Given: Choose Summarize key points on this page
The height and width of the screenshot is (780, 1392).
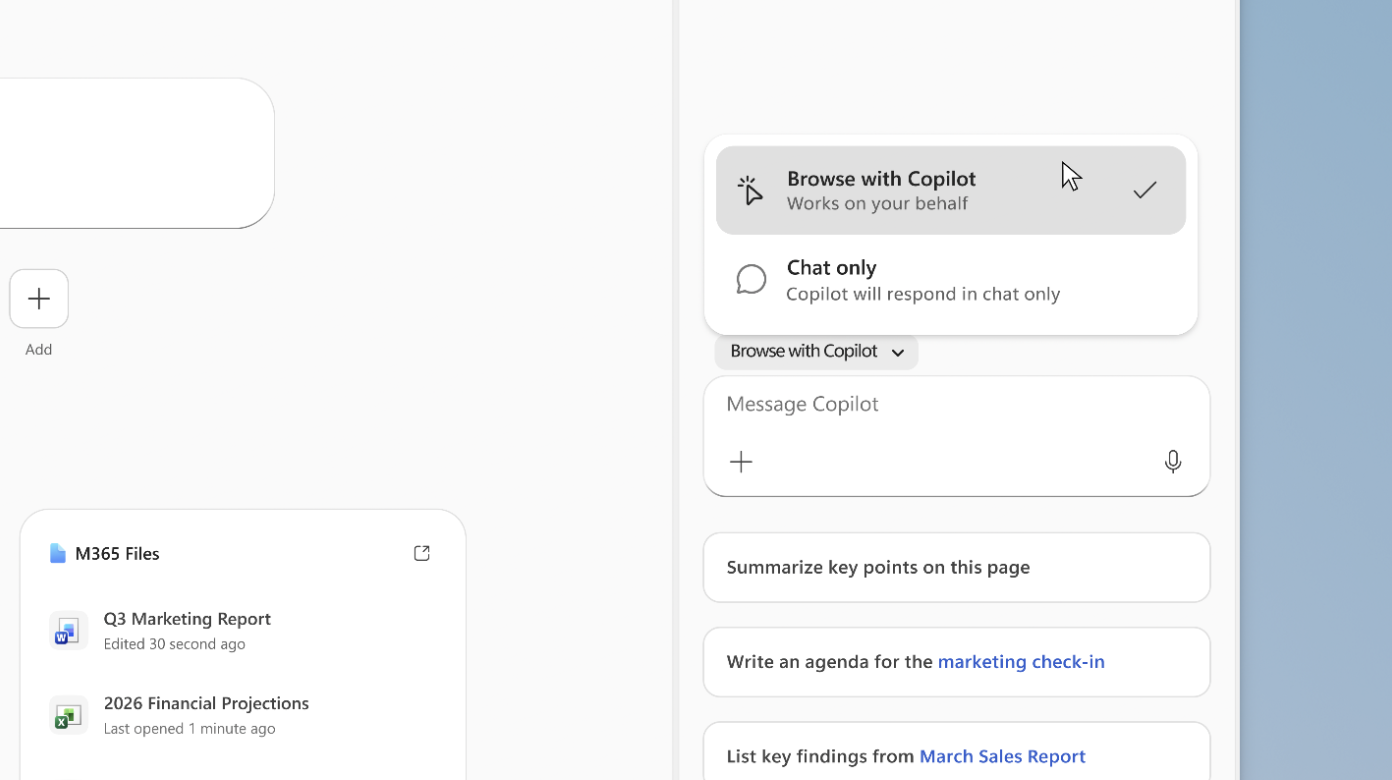Looking at the screenshot, I should click(x=956, y=567).
